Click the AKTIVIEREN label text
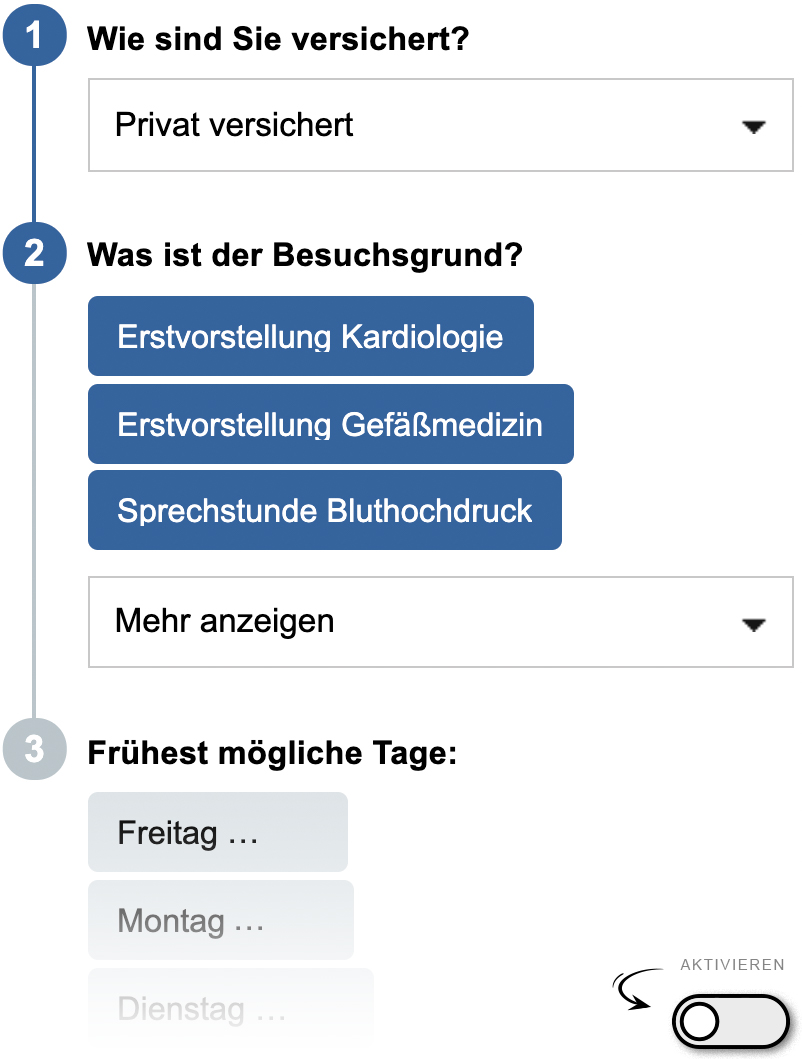This screenshot has height=1059, width=802. coord(732,965)
